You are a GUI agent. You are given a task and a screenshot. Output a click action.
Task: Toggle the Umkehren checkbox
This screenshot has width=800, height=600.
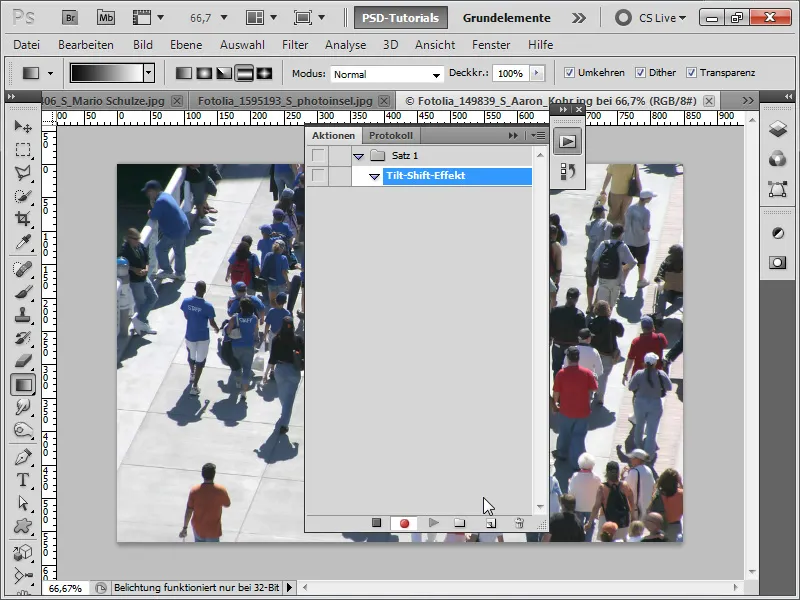(x=569, y=72)
